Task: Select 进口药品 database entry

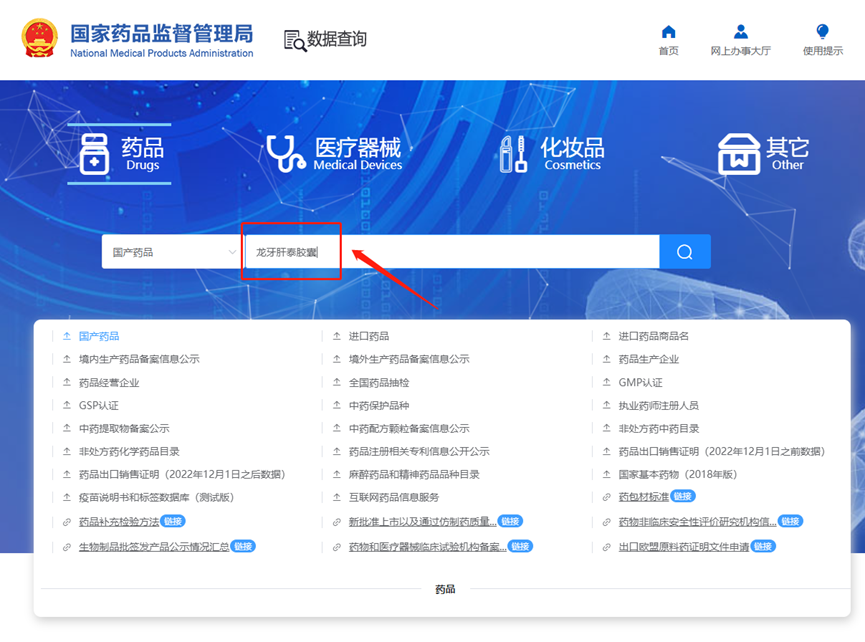Action: coord(369,336)
